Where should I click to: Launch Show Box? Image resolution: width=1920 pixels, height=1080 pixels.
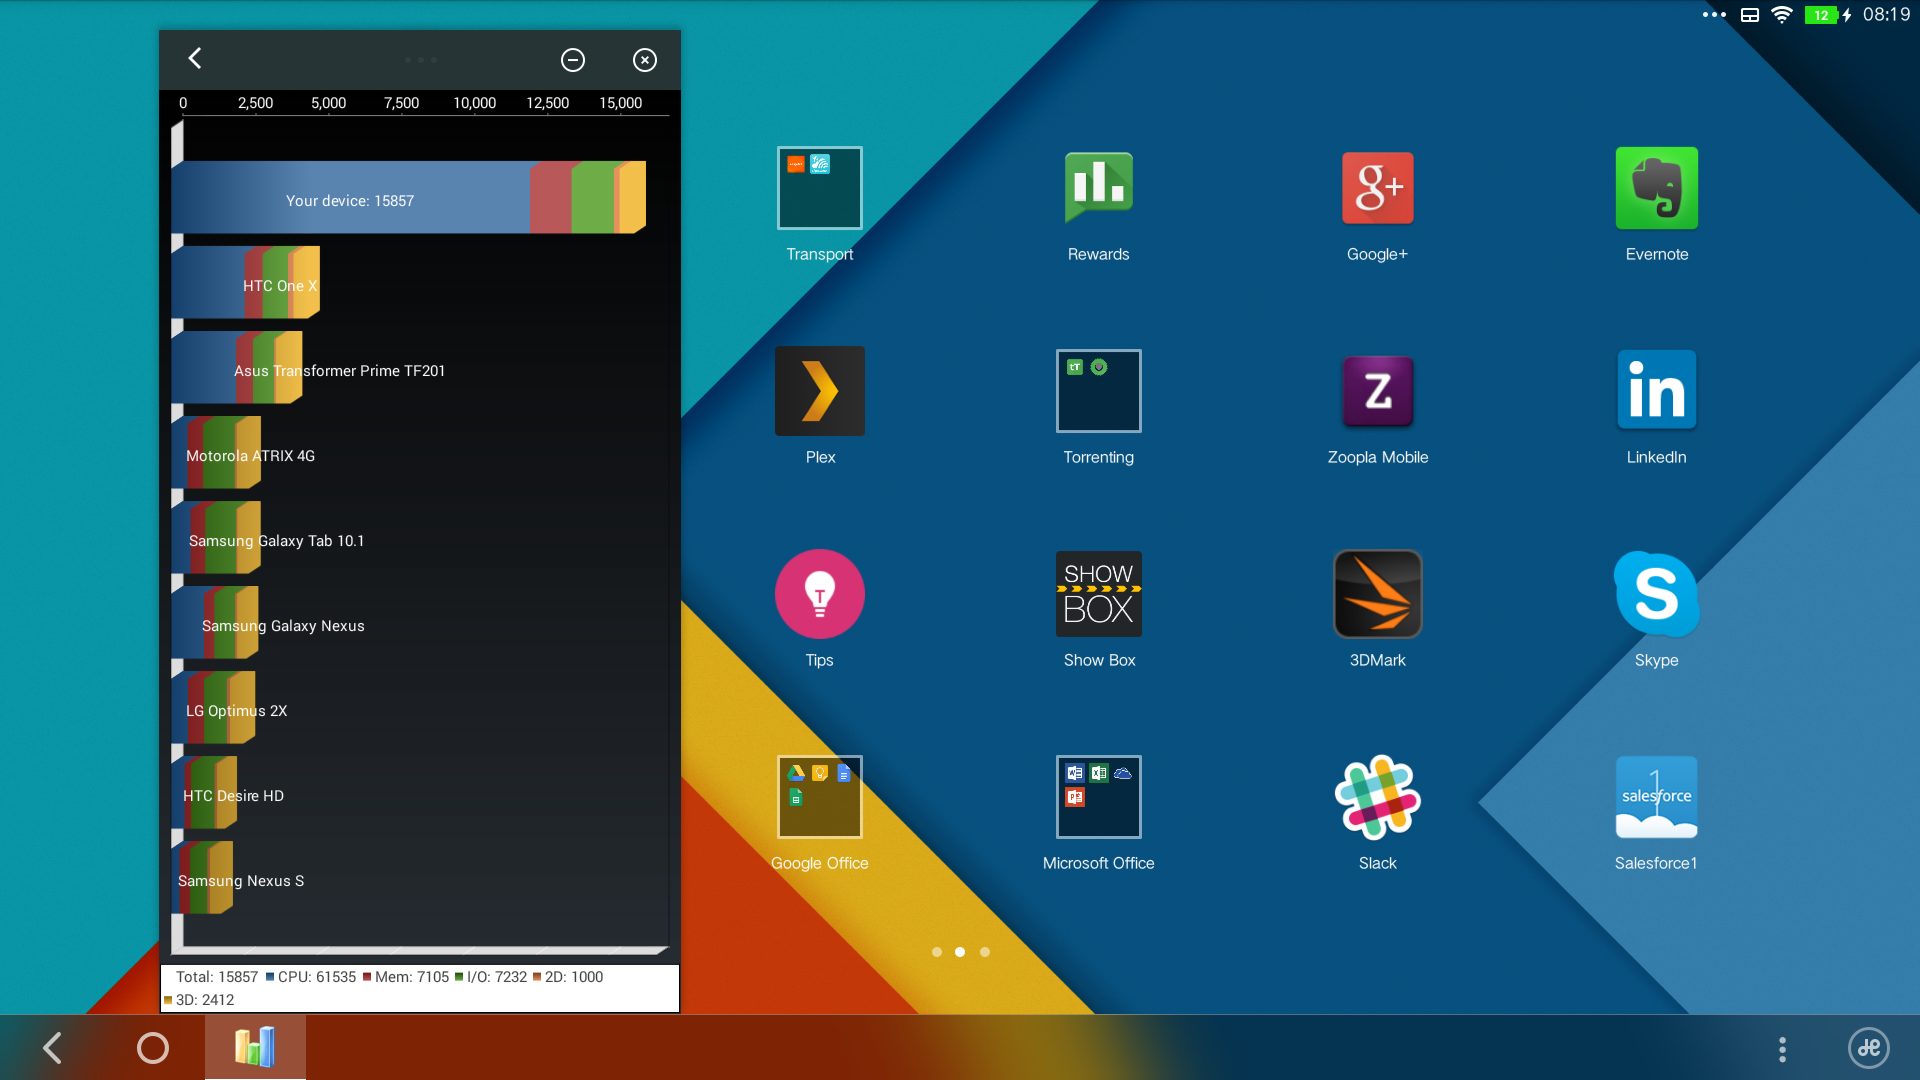1098,594
